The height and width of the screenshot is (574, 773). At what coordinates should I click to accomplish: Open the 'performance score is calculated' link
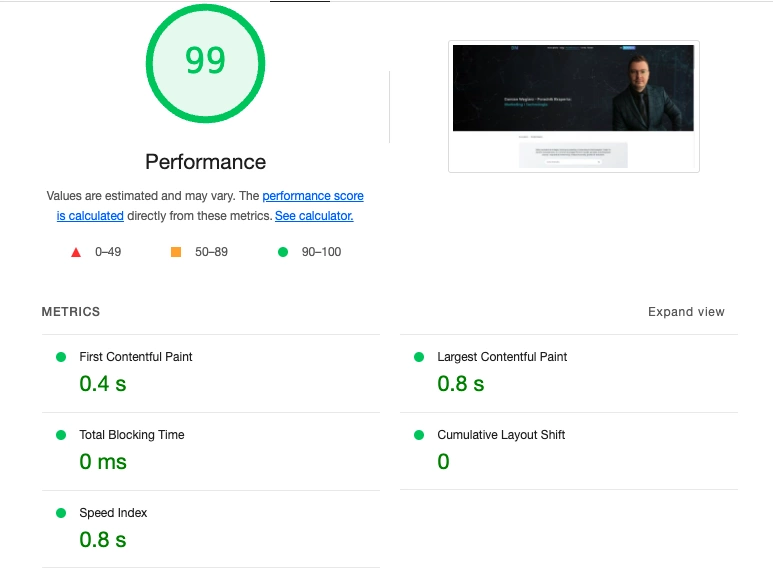pos(312,196)
